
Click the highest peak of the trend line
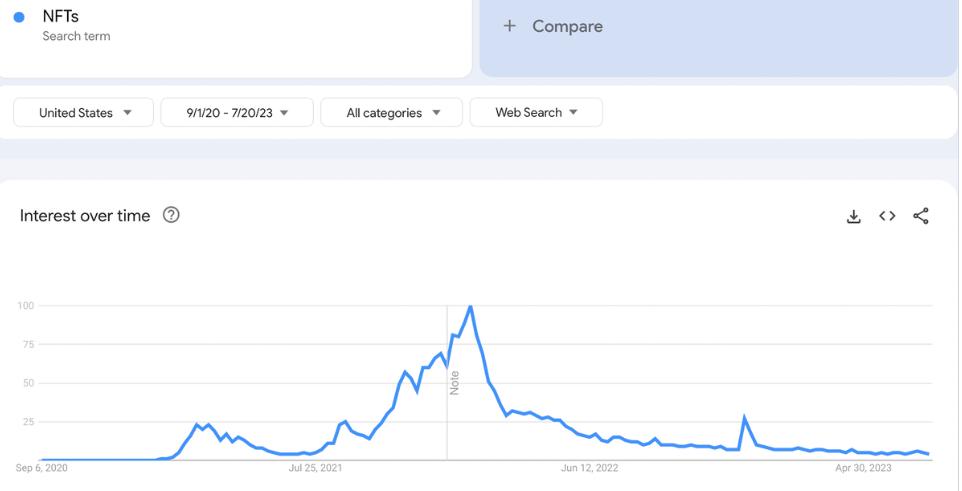(x=470, y=307)
